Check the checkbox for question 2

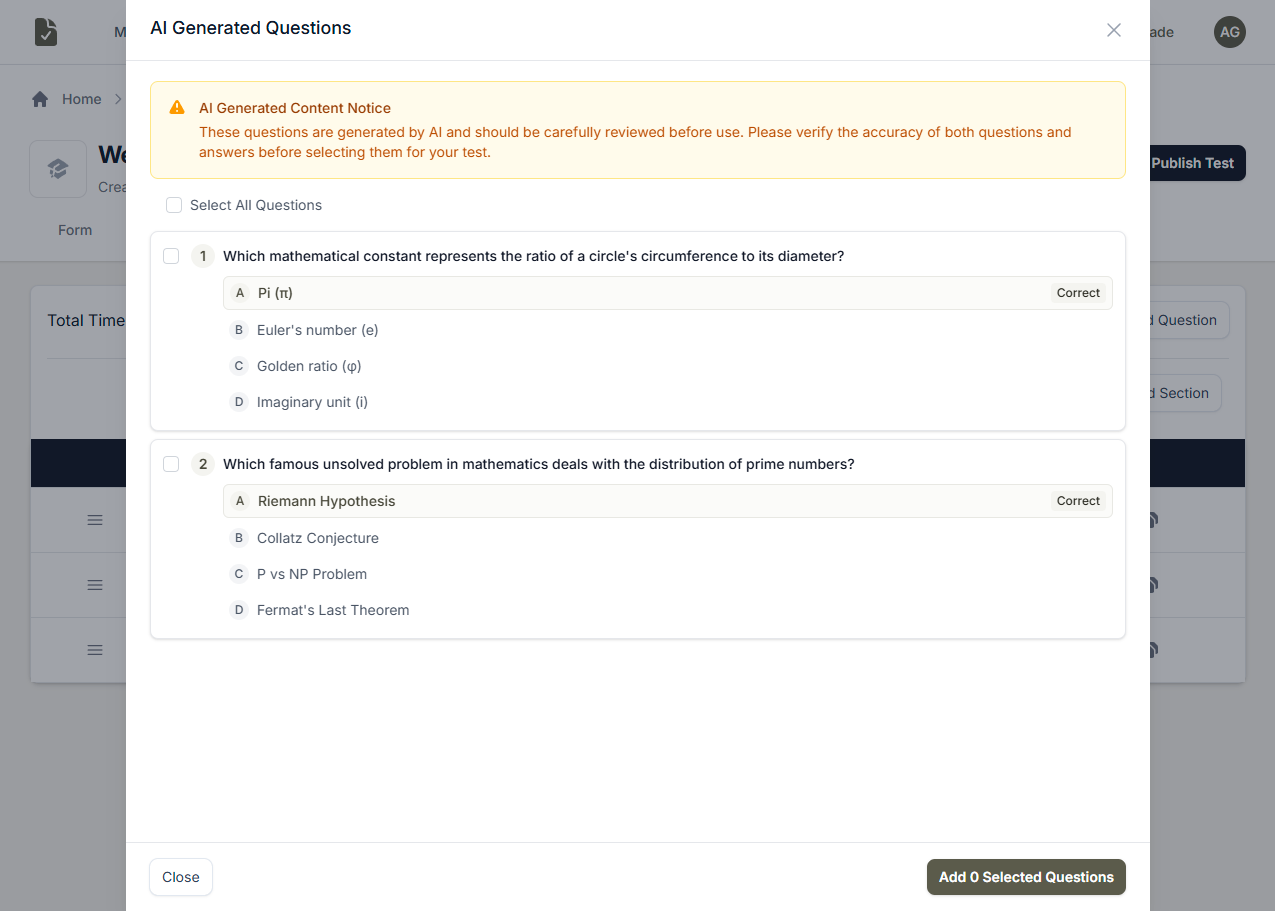(x=171, y=463)
